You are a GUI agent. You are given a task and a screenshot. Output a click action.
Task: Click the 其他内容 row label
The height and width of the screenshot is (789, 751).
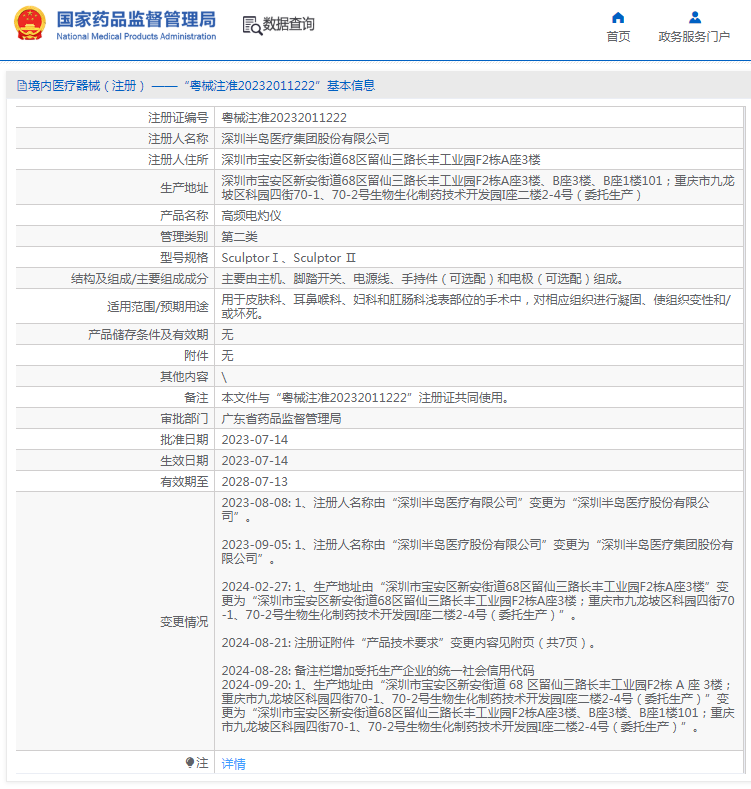(x=184, y=377)
